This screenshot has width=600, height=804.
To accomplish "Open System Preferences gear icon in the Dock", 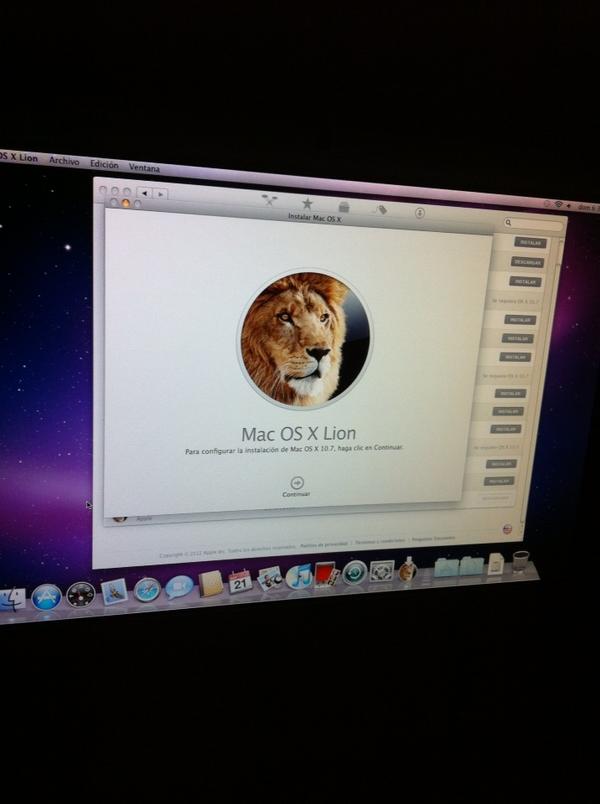I will (382, 570).
